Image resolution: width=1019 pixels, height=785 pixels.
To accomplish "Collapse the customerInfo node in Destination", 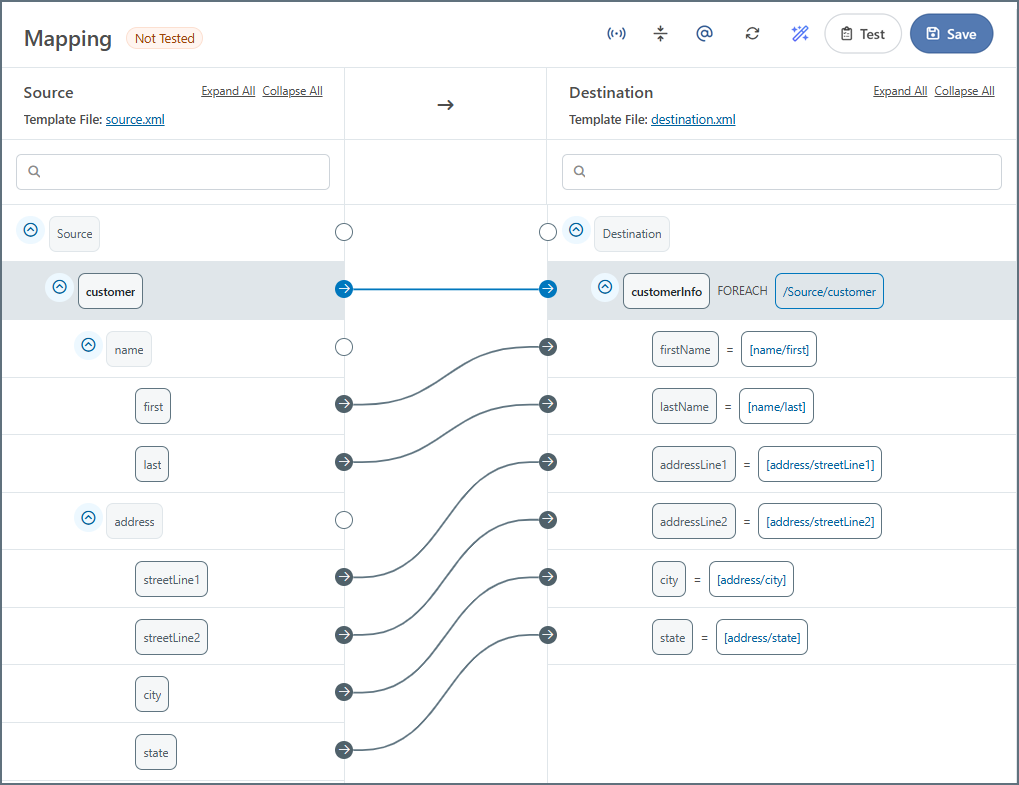I will coord(605,288).
